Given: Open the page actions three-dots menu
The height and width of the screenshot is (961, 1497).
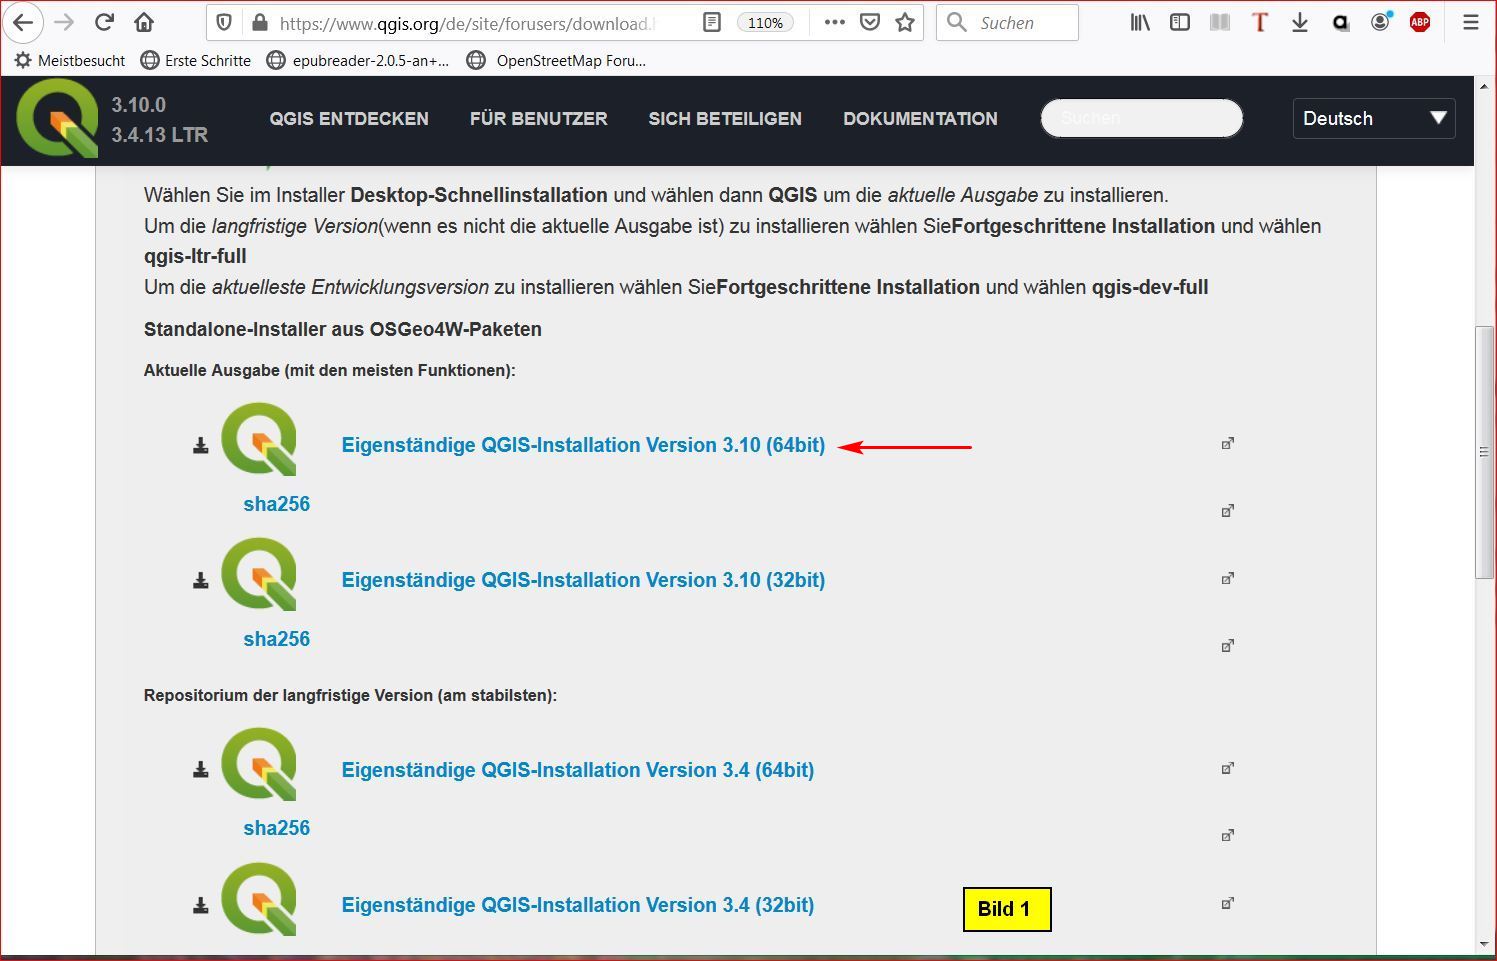Looking at the screenshot, I should tap(834, 22).
